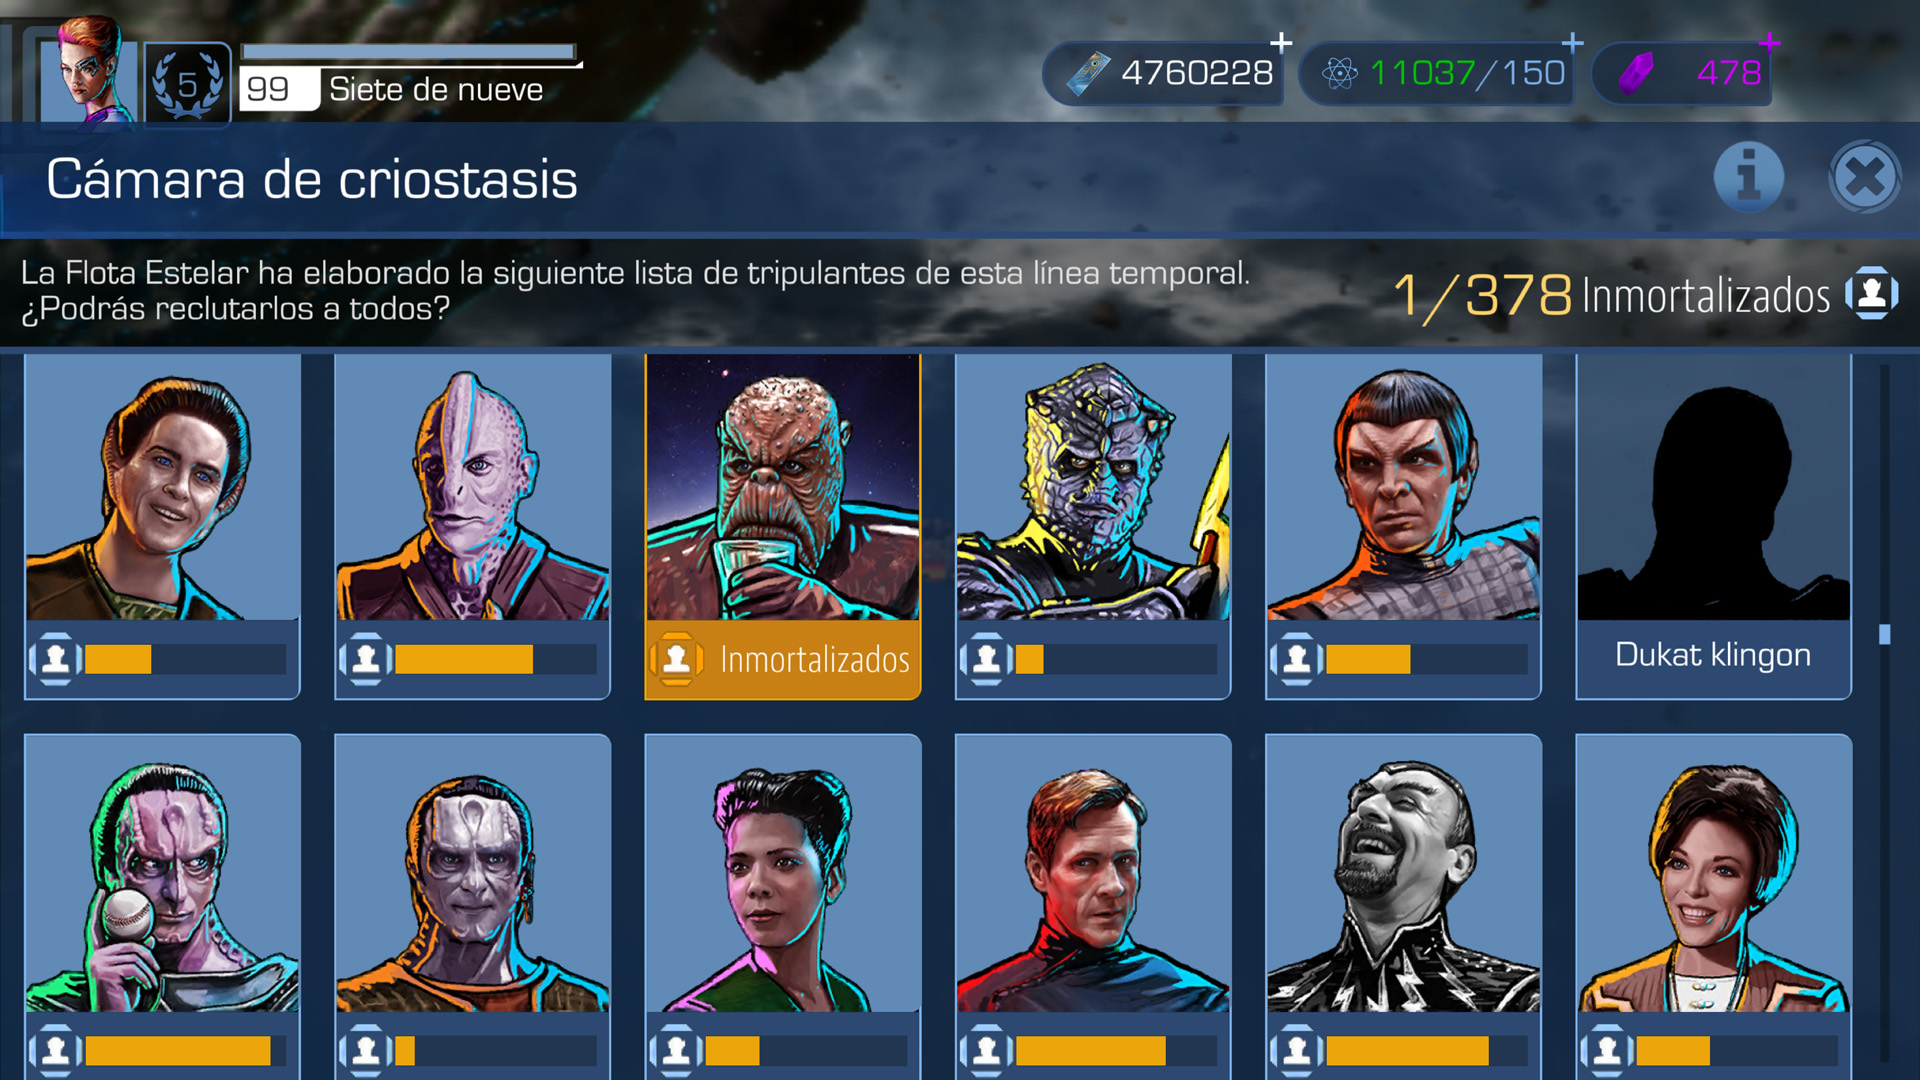Select the Cardassian holding a baseball card
The height and width of the screenshot is (1080, 1920).
[162, 906]
